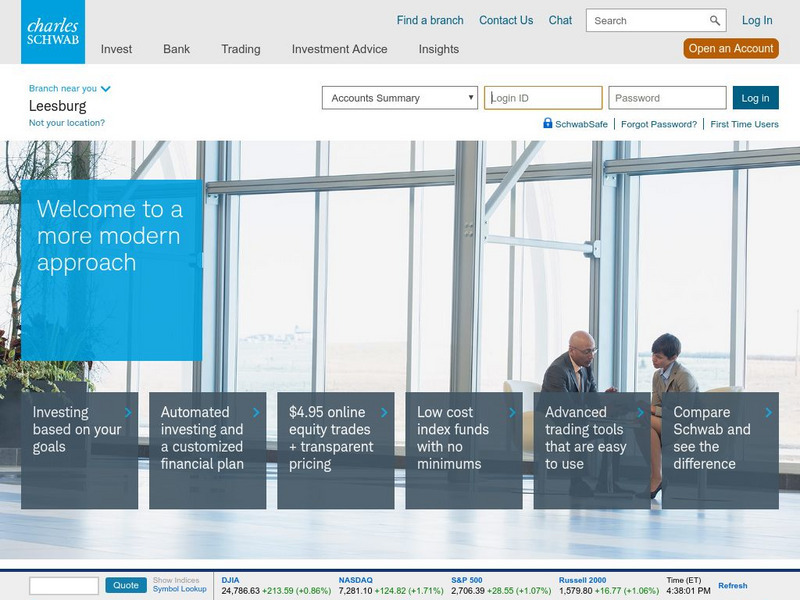The width and height of the screenshot is (800, 600).
Task: Open the Invest menu
Action: tap(116, 49)
